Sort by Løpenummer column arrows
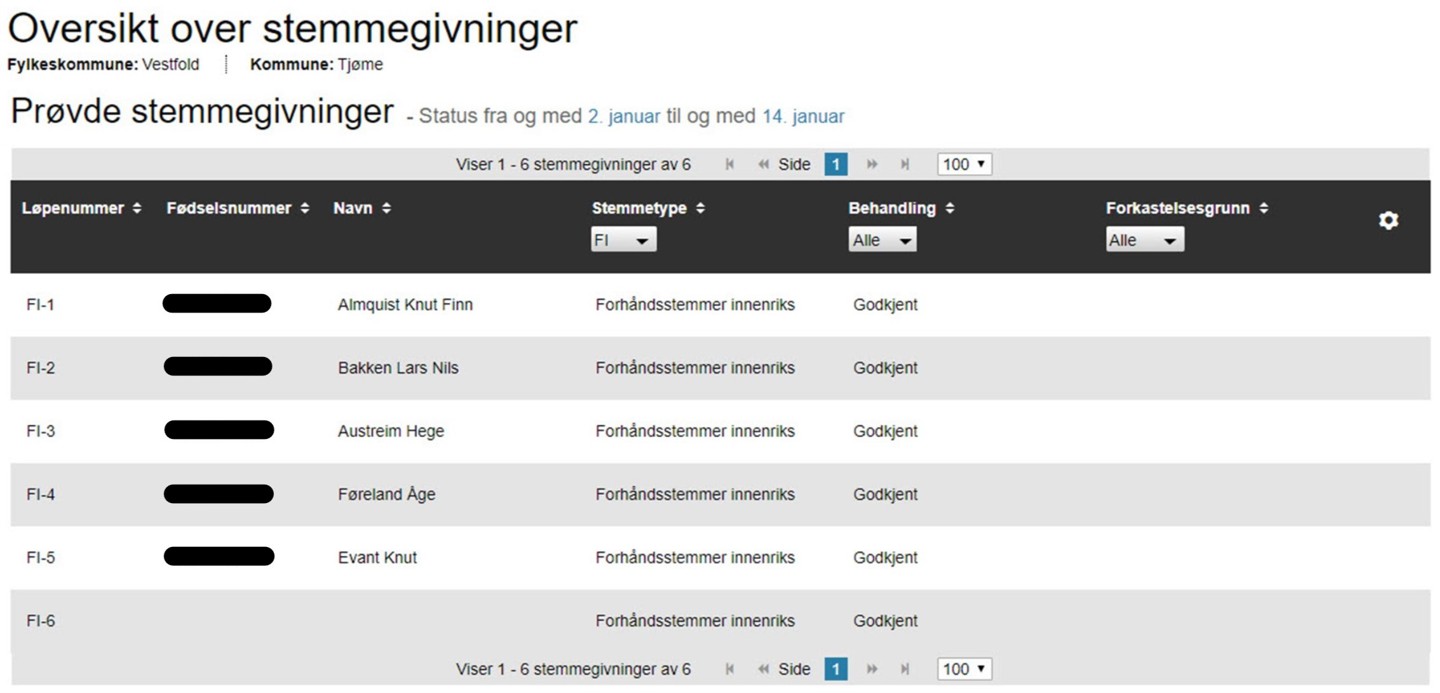The height and width of the screenshot is (693, 1440). coord(137,209)
